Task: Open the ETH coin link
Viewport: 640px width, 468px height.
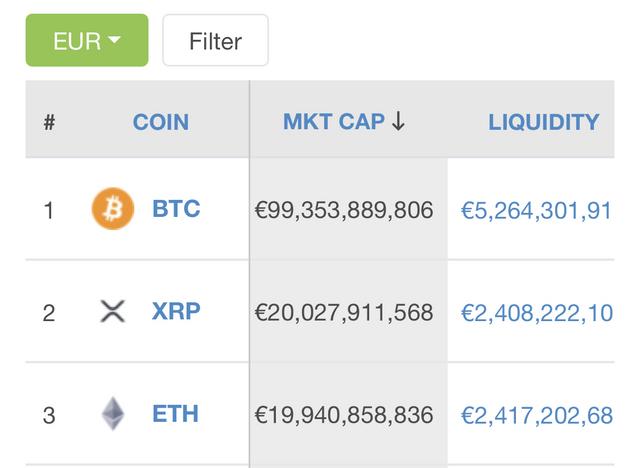Action: [176, 414]
